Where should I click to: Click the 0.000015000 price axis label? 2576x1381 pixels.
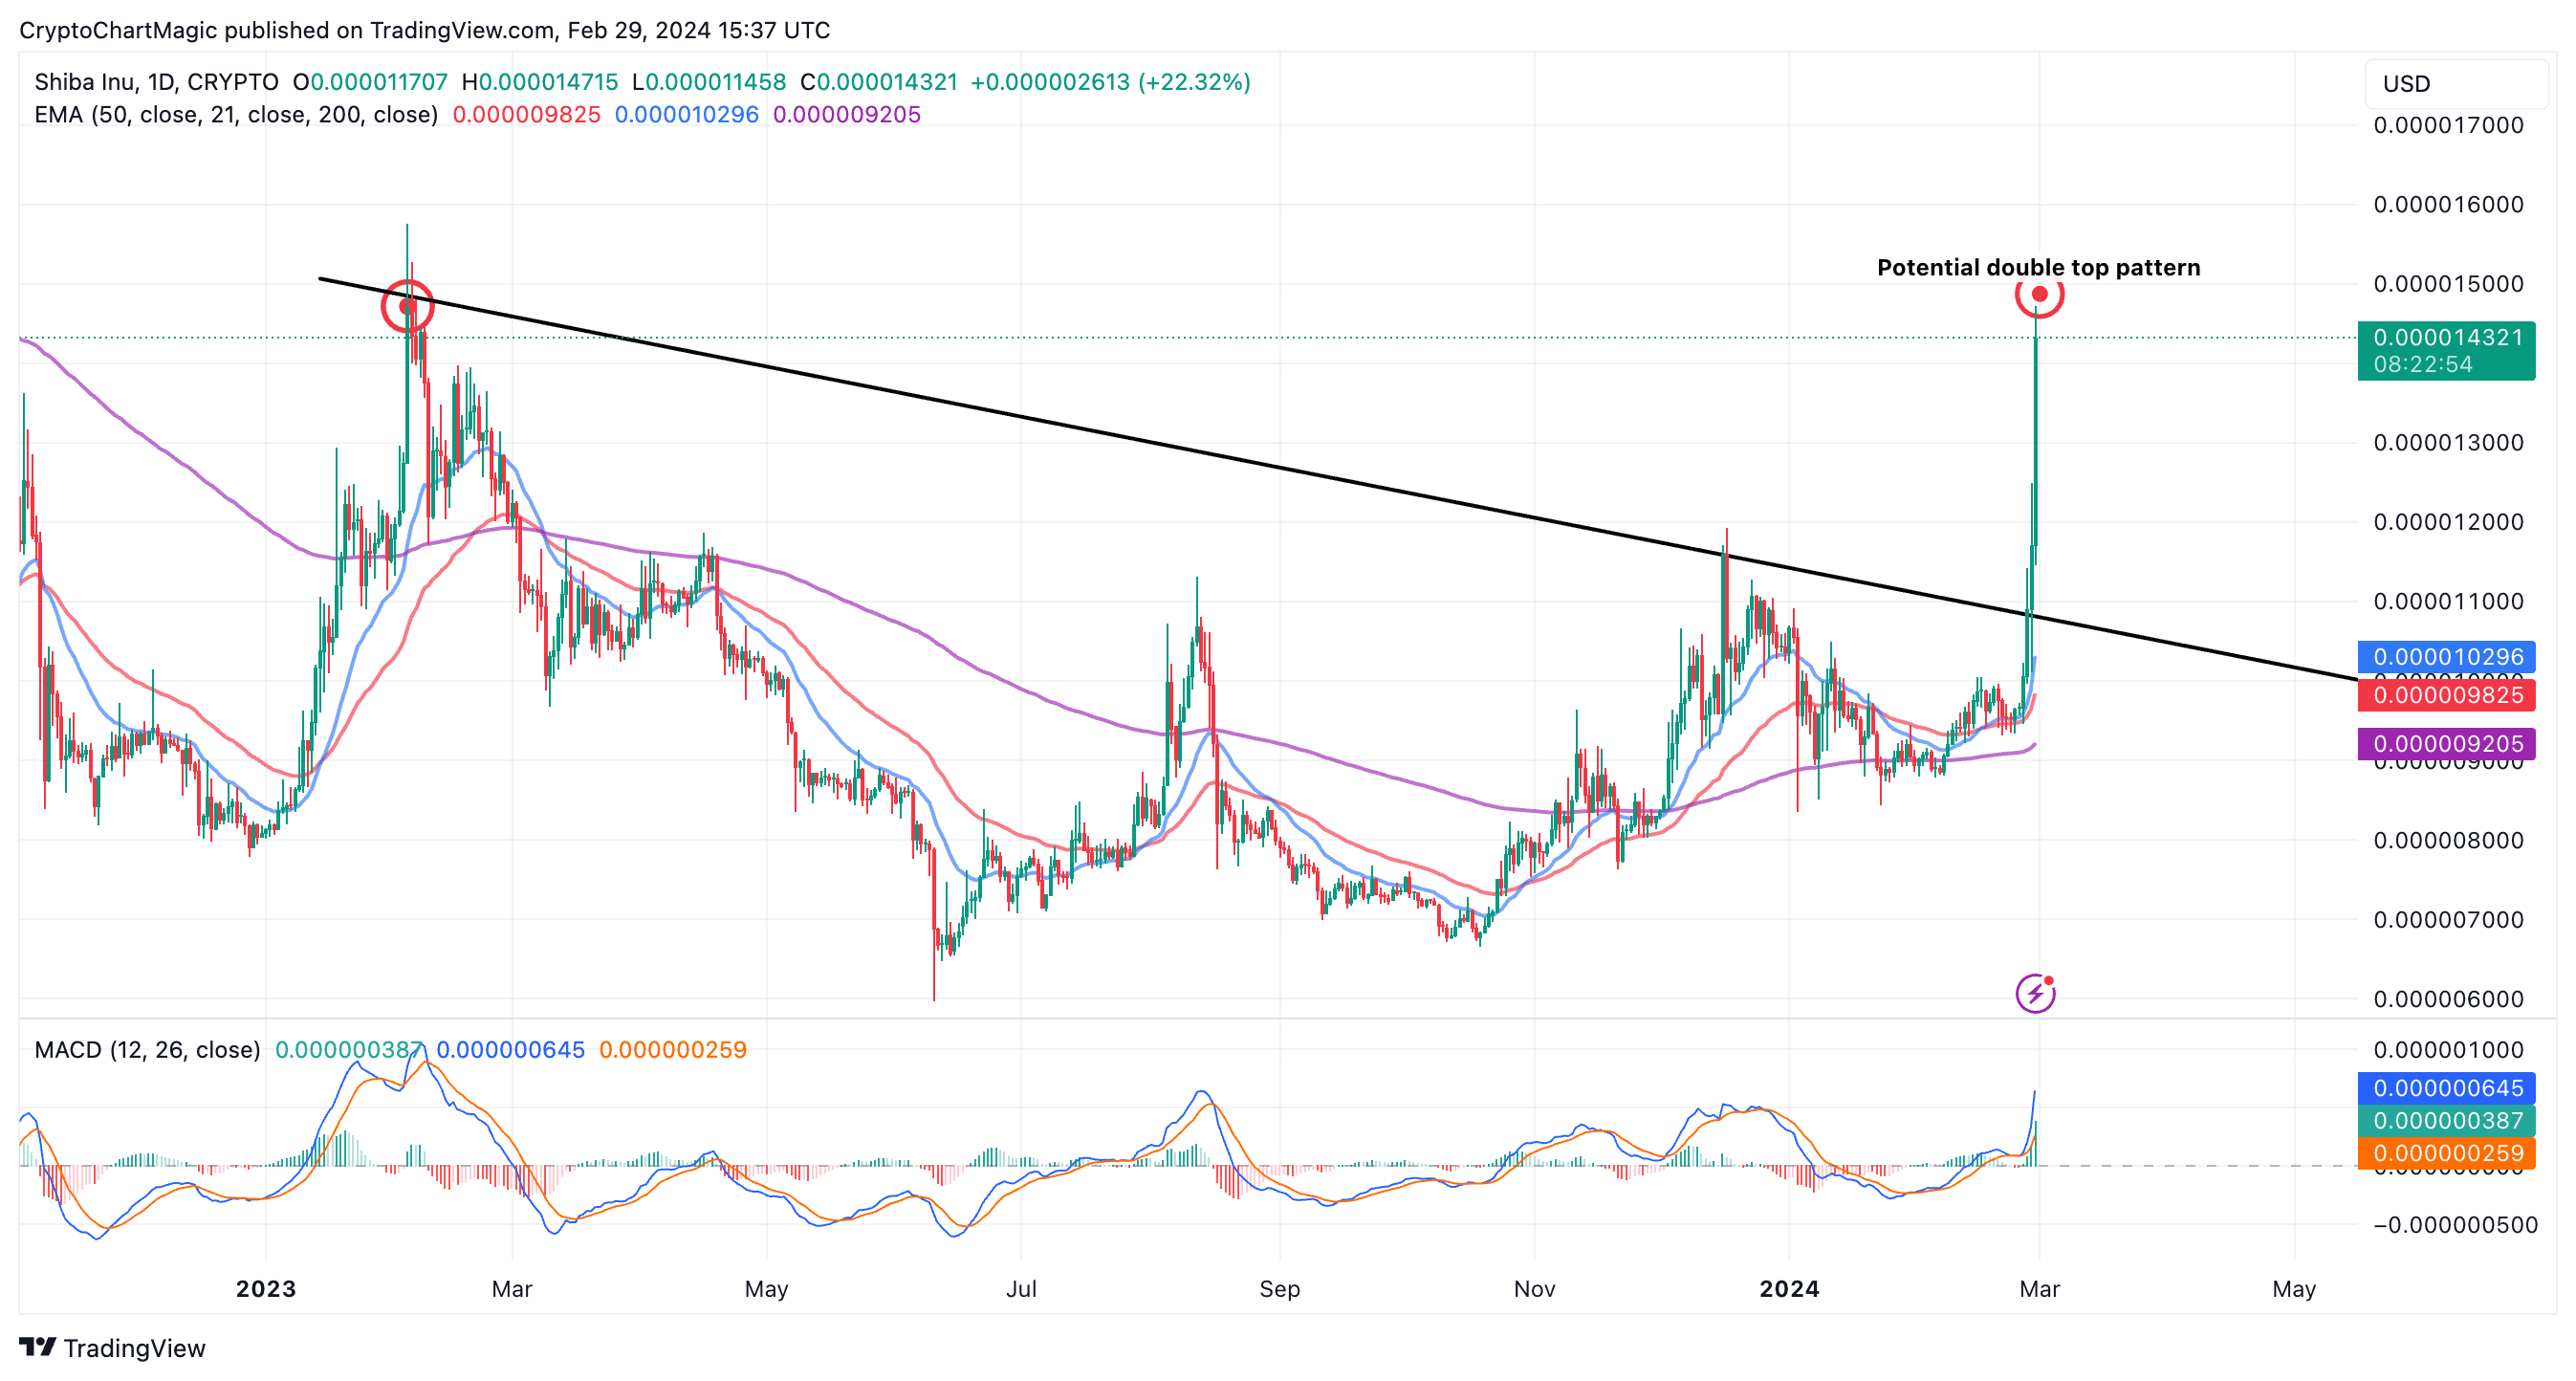click(x=2448, y=283)
